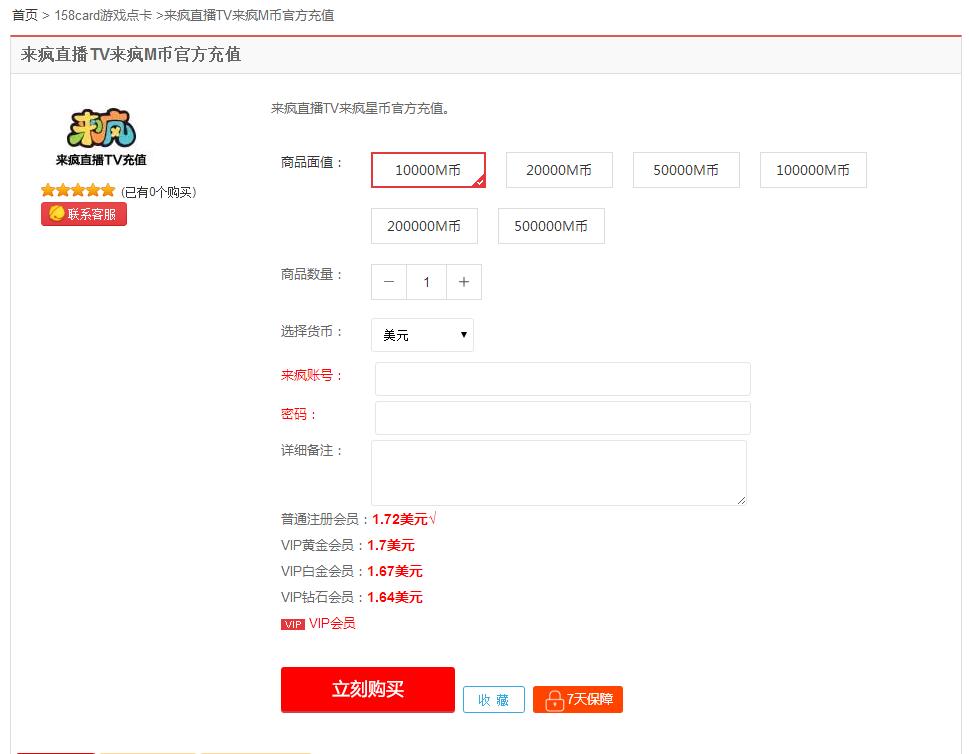Focus the 密码 password field
The height and width of the screenshot is (754, 969).
[562, 418]
